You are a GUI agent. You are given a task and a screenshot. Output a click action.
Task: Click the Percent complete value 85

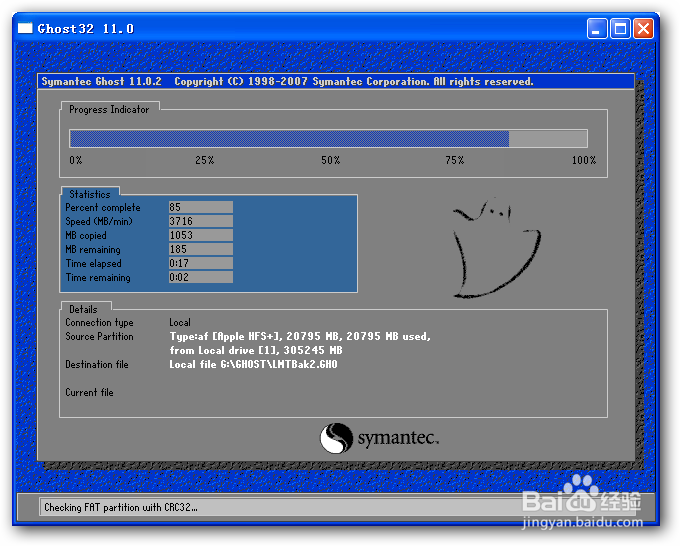201,207
